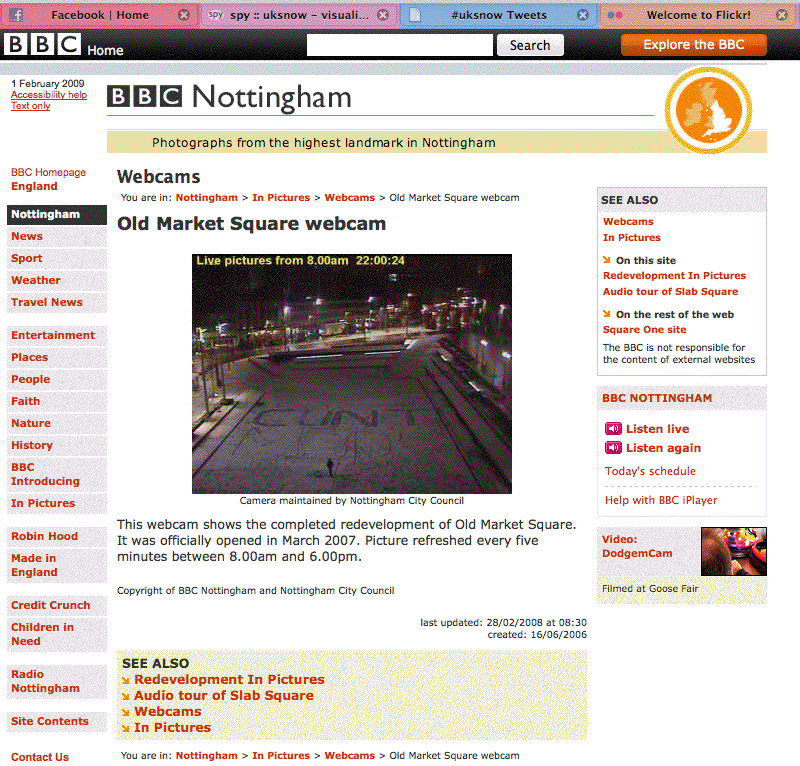Open Weather in the sidebar menu

pos(57,280)
